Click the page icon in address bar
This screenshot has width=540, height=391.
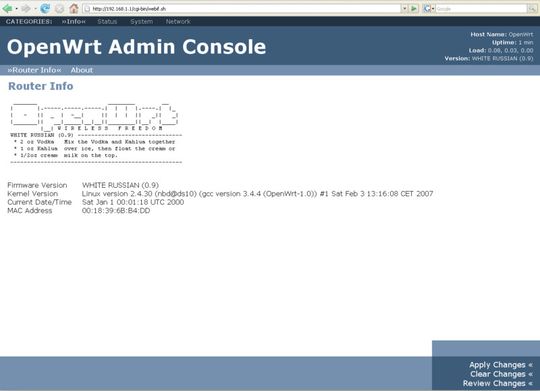click(x=87, y=9)
